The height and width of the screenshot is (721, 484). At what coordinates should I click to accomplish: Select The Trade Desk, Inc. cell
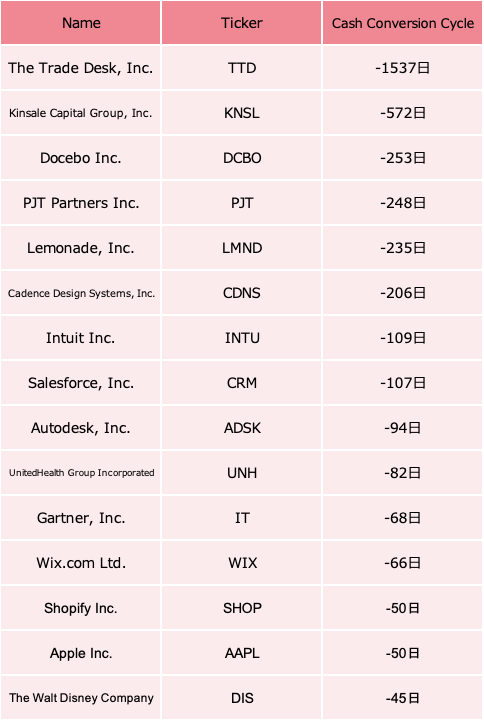click(x=80, y=68)
